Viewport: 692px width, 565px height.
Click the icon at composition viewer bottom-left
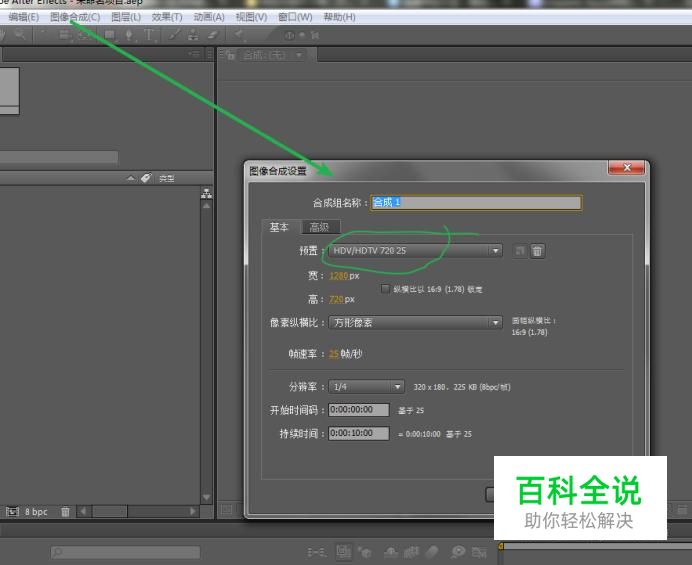226,510
